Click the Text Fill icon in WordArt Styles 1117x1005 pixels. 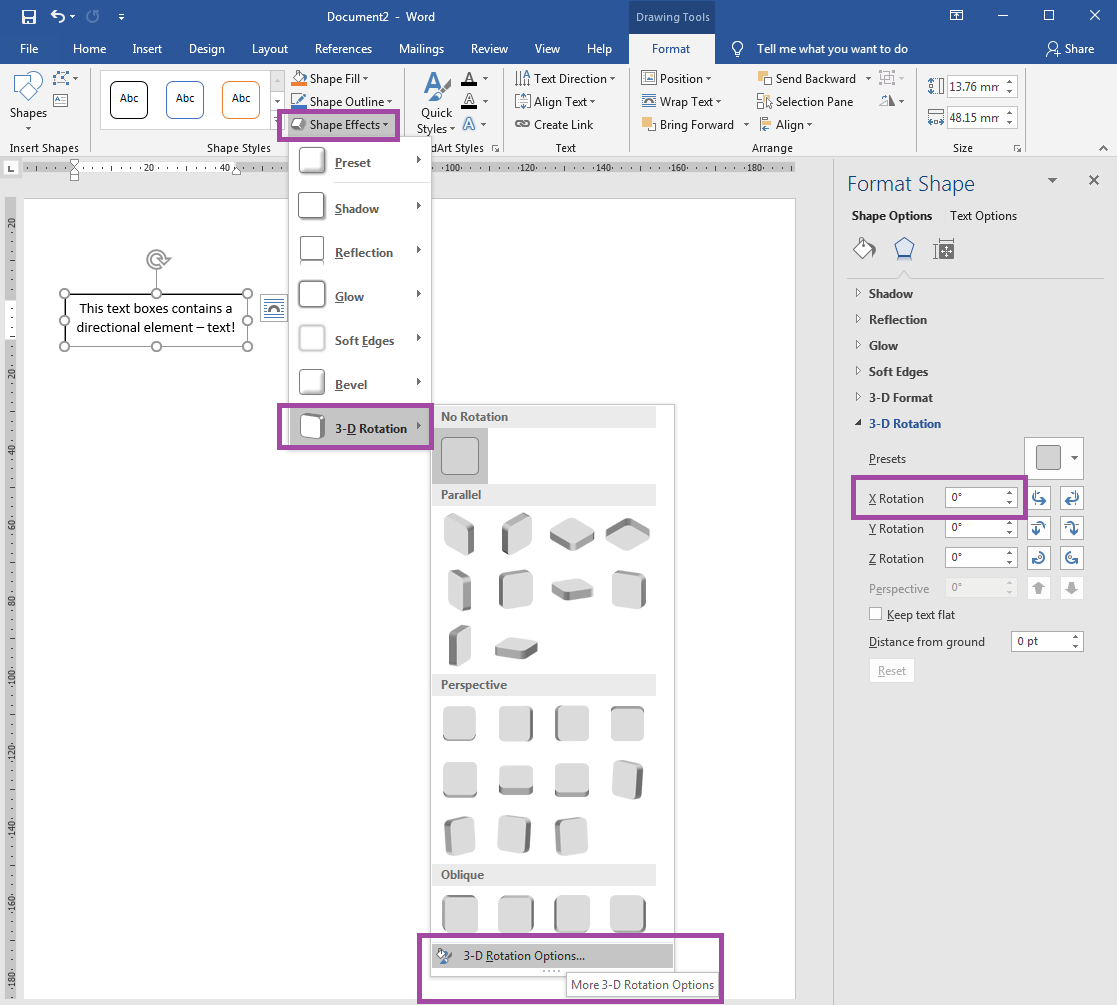(470, 78)
